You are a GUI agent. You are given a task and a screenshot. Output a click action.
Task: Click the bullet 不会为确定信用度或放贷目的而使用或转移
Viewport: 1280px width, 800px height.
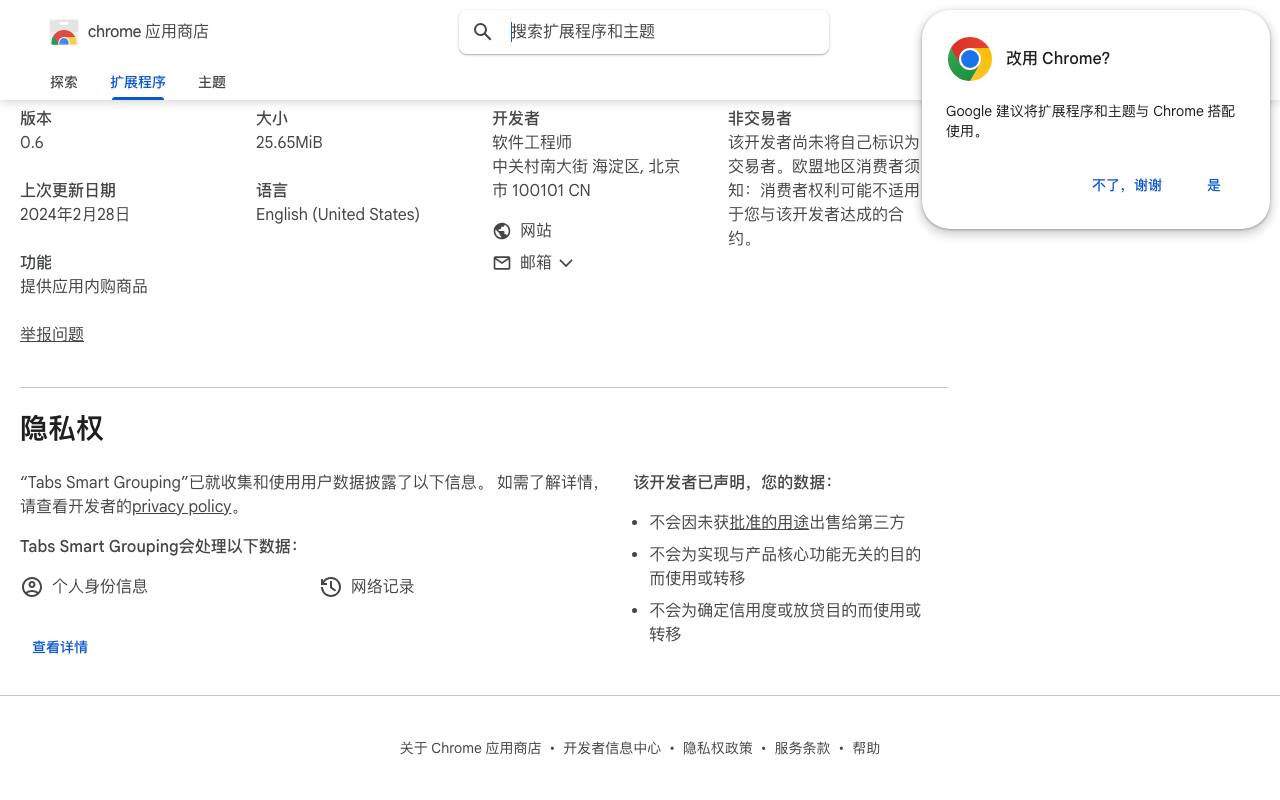785,623
